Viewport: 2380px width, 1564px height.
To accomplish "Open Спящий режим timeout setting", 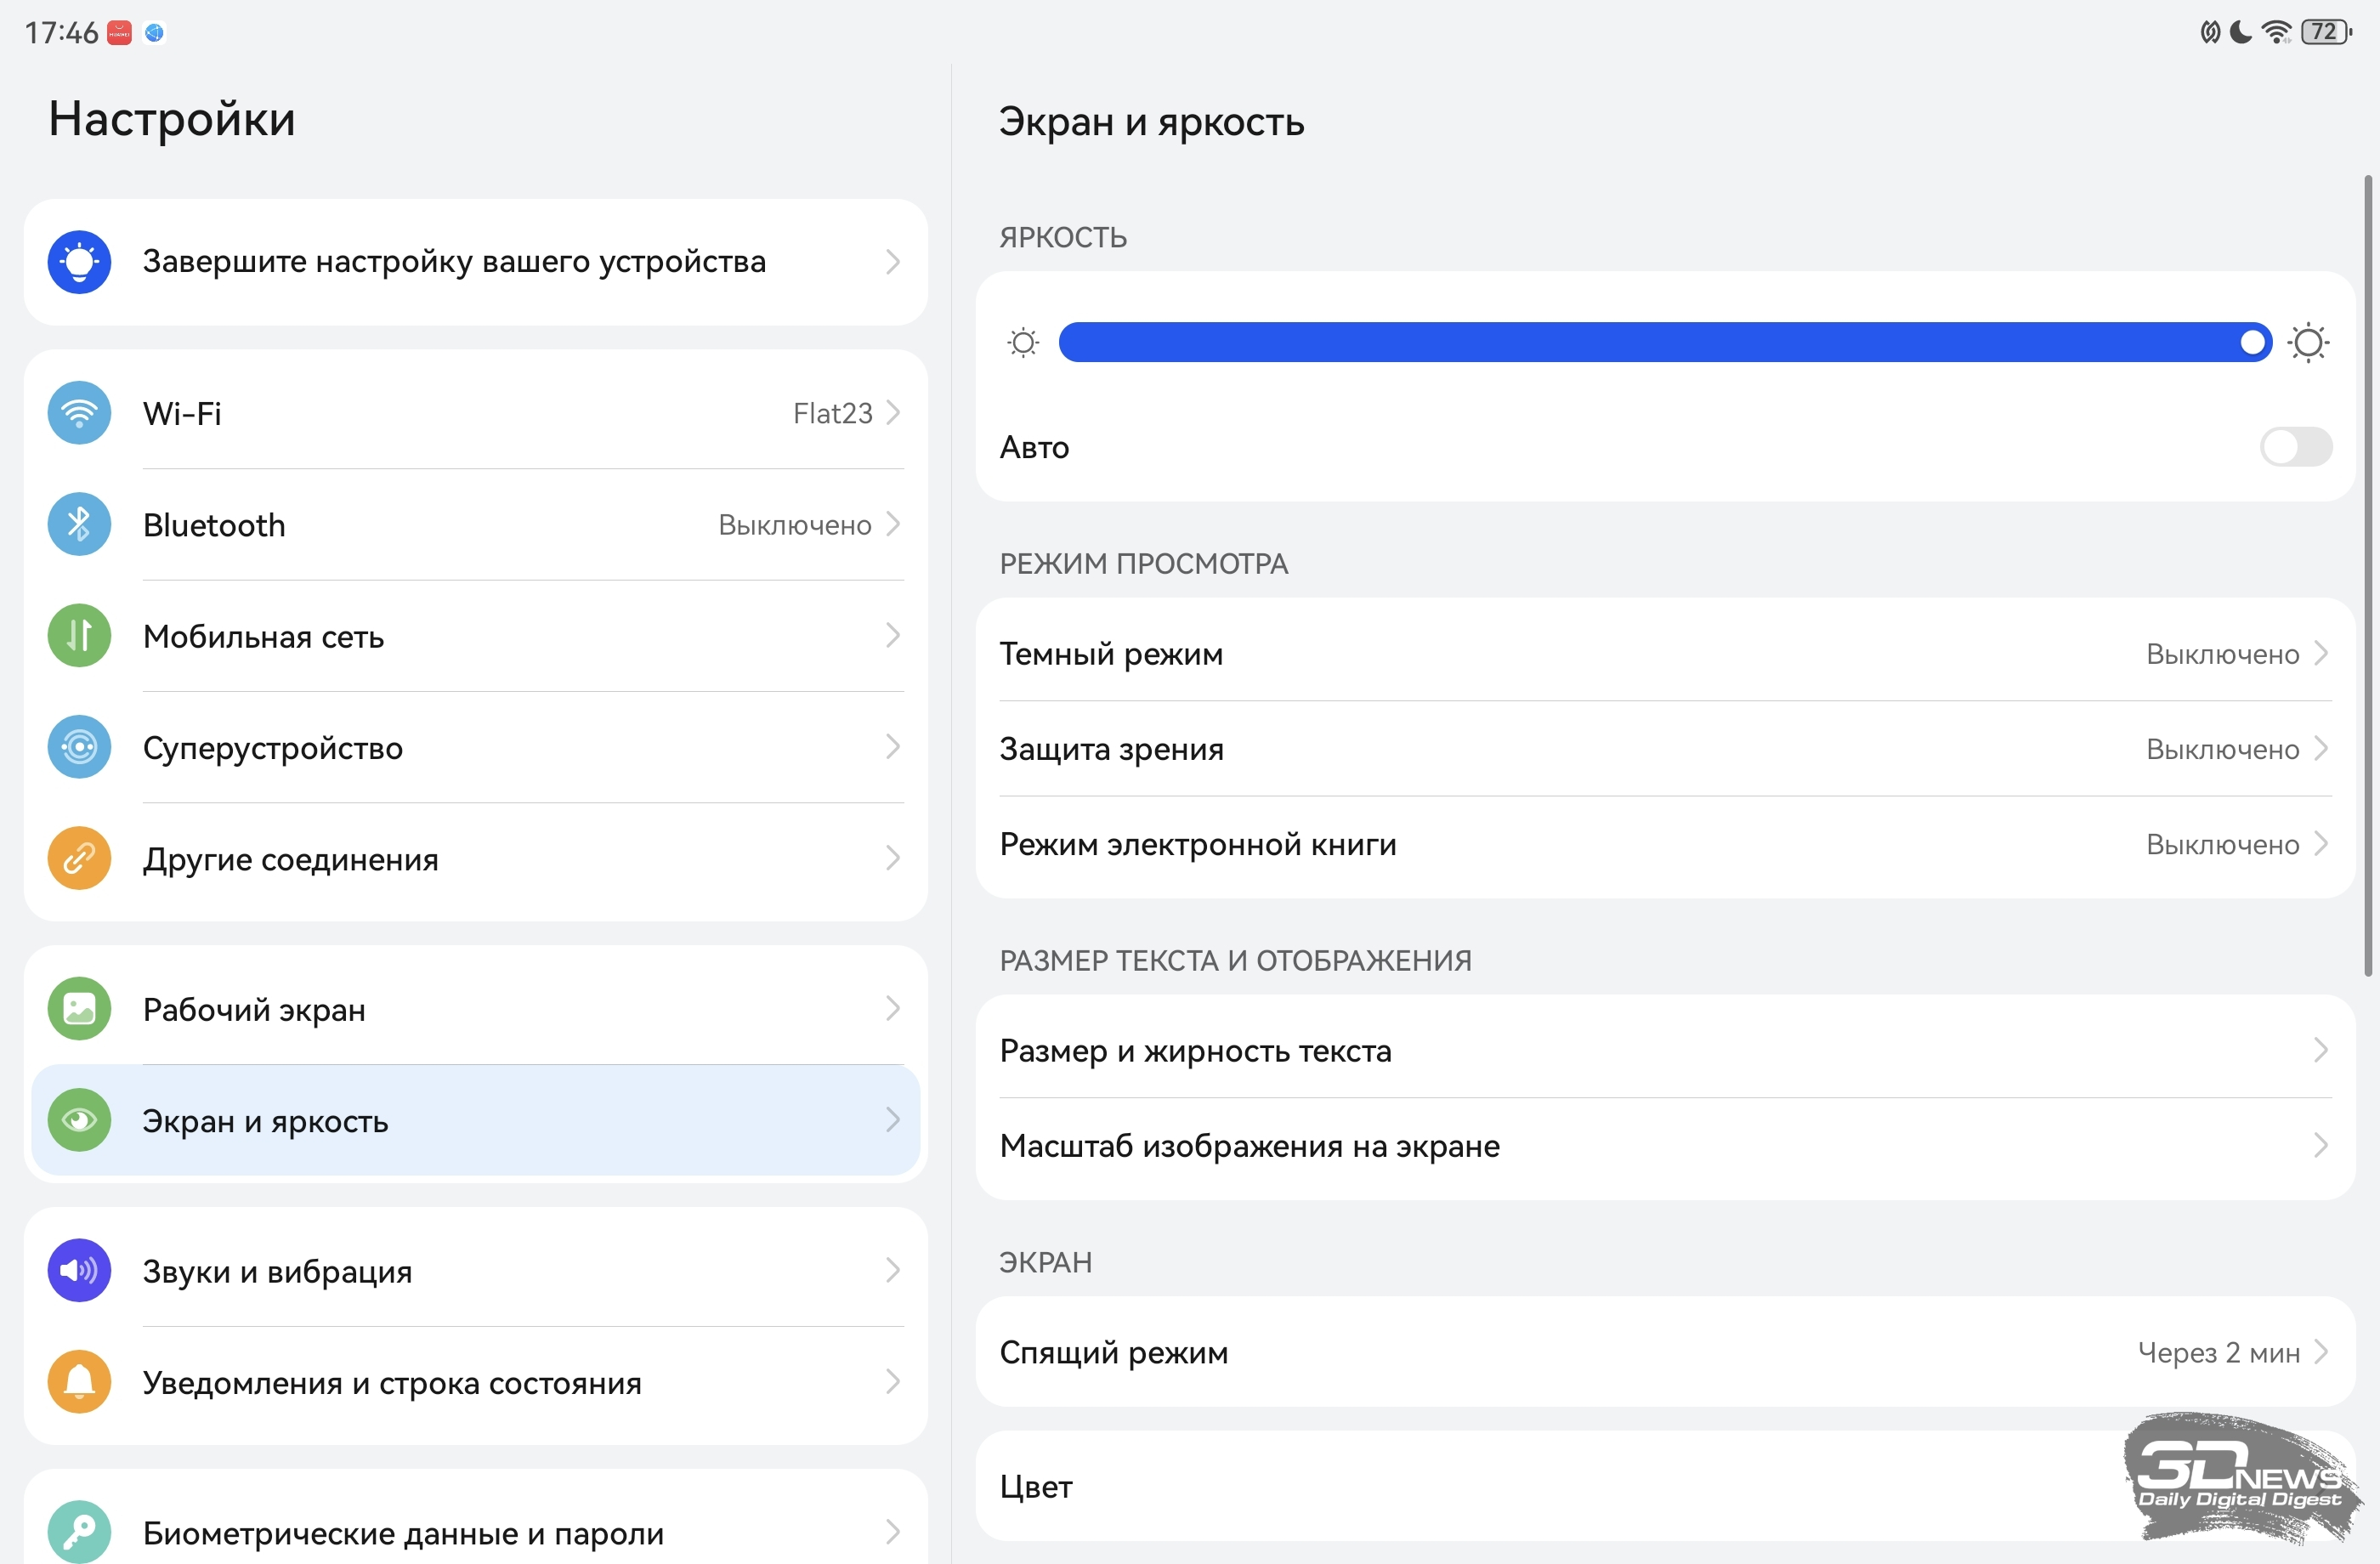I will pos(1665,1352).
